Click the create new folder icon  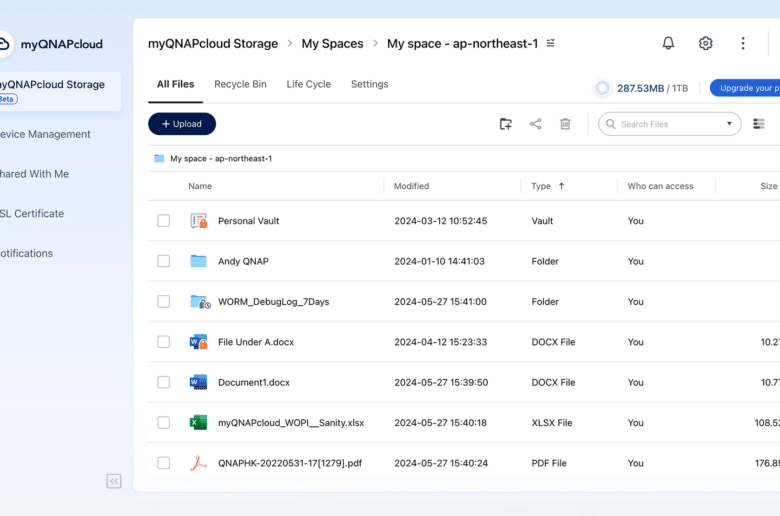pyautogui.click(x=505, y=124)
